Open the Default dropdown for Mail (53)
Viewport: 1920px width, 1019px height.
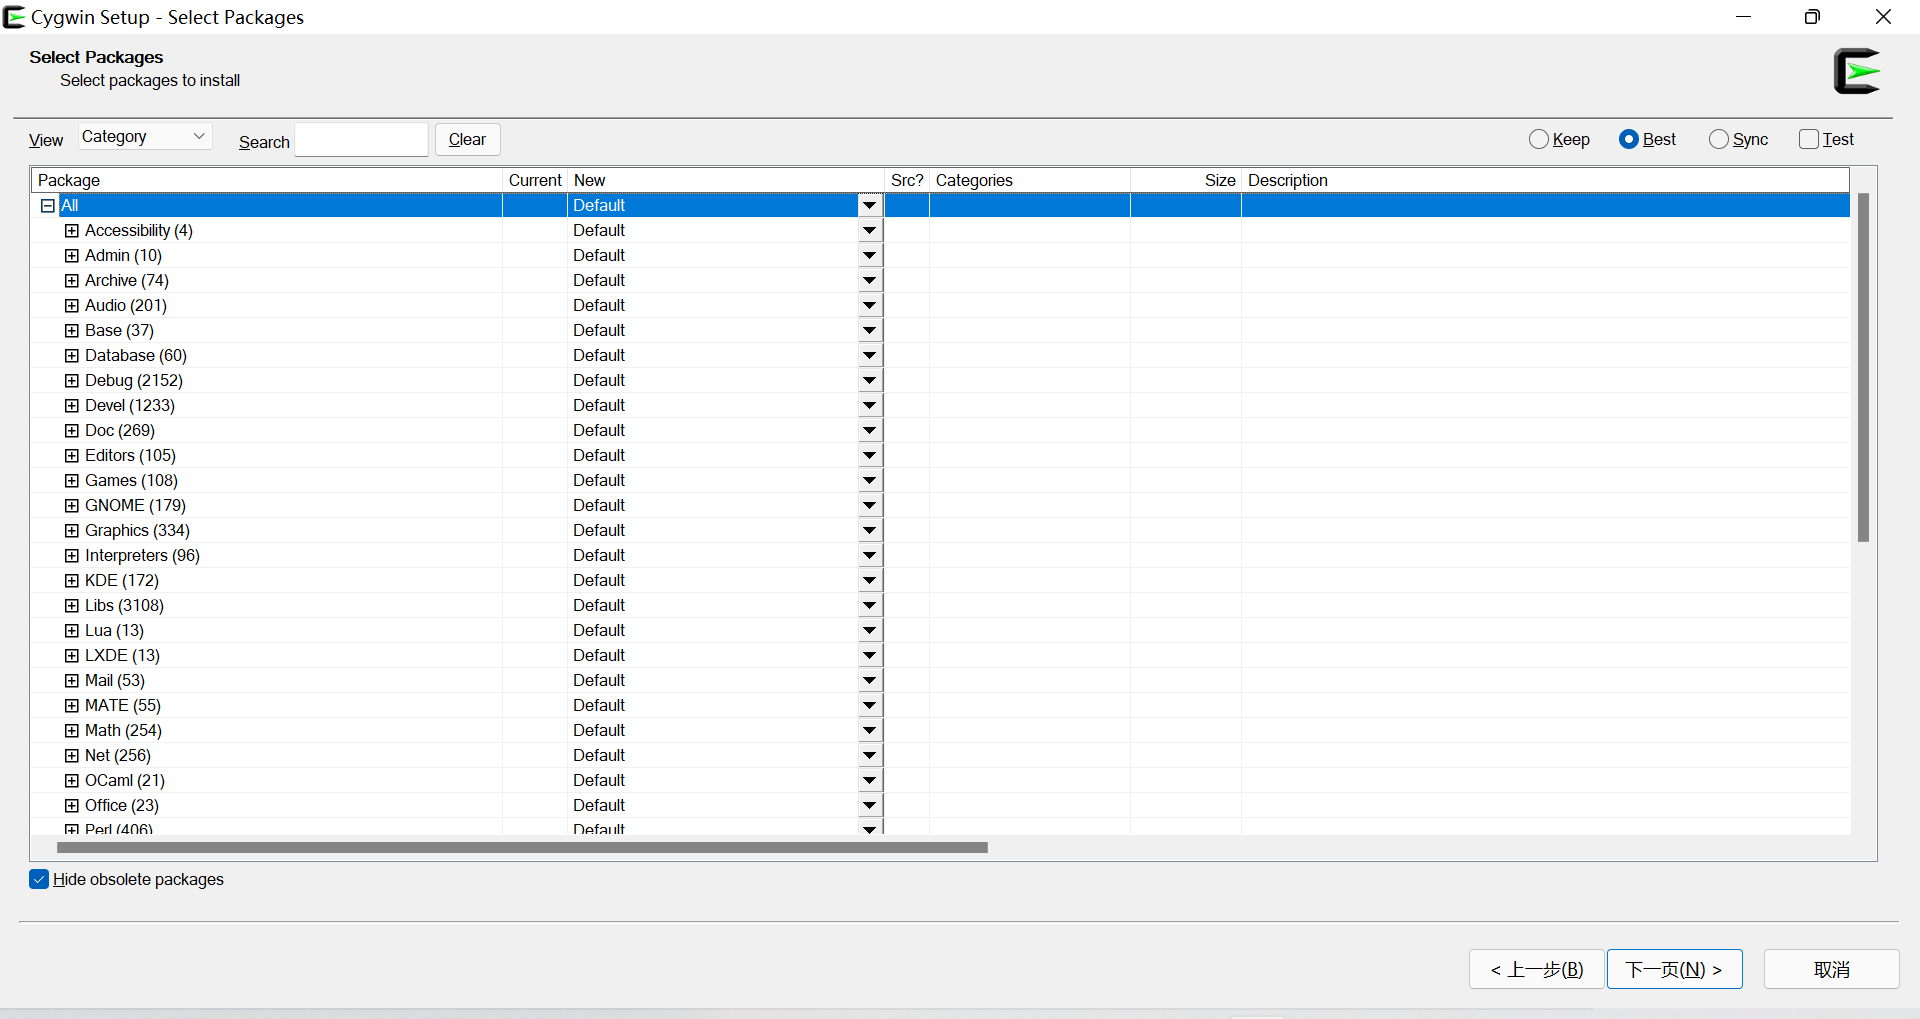pos(870,681)
